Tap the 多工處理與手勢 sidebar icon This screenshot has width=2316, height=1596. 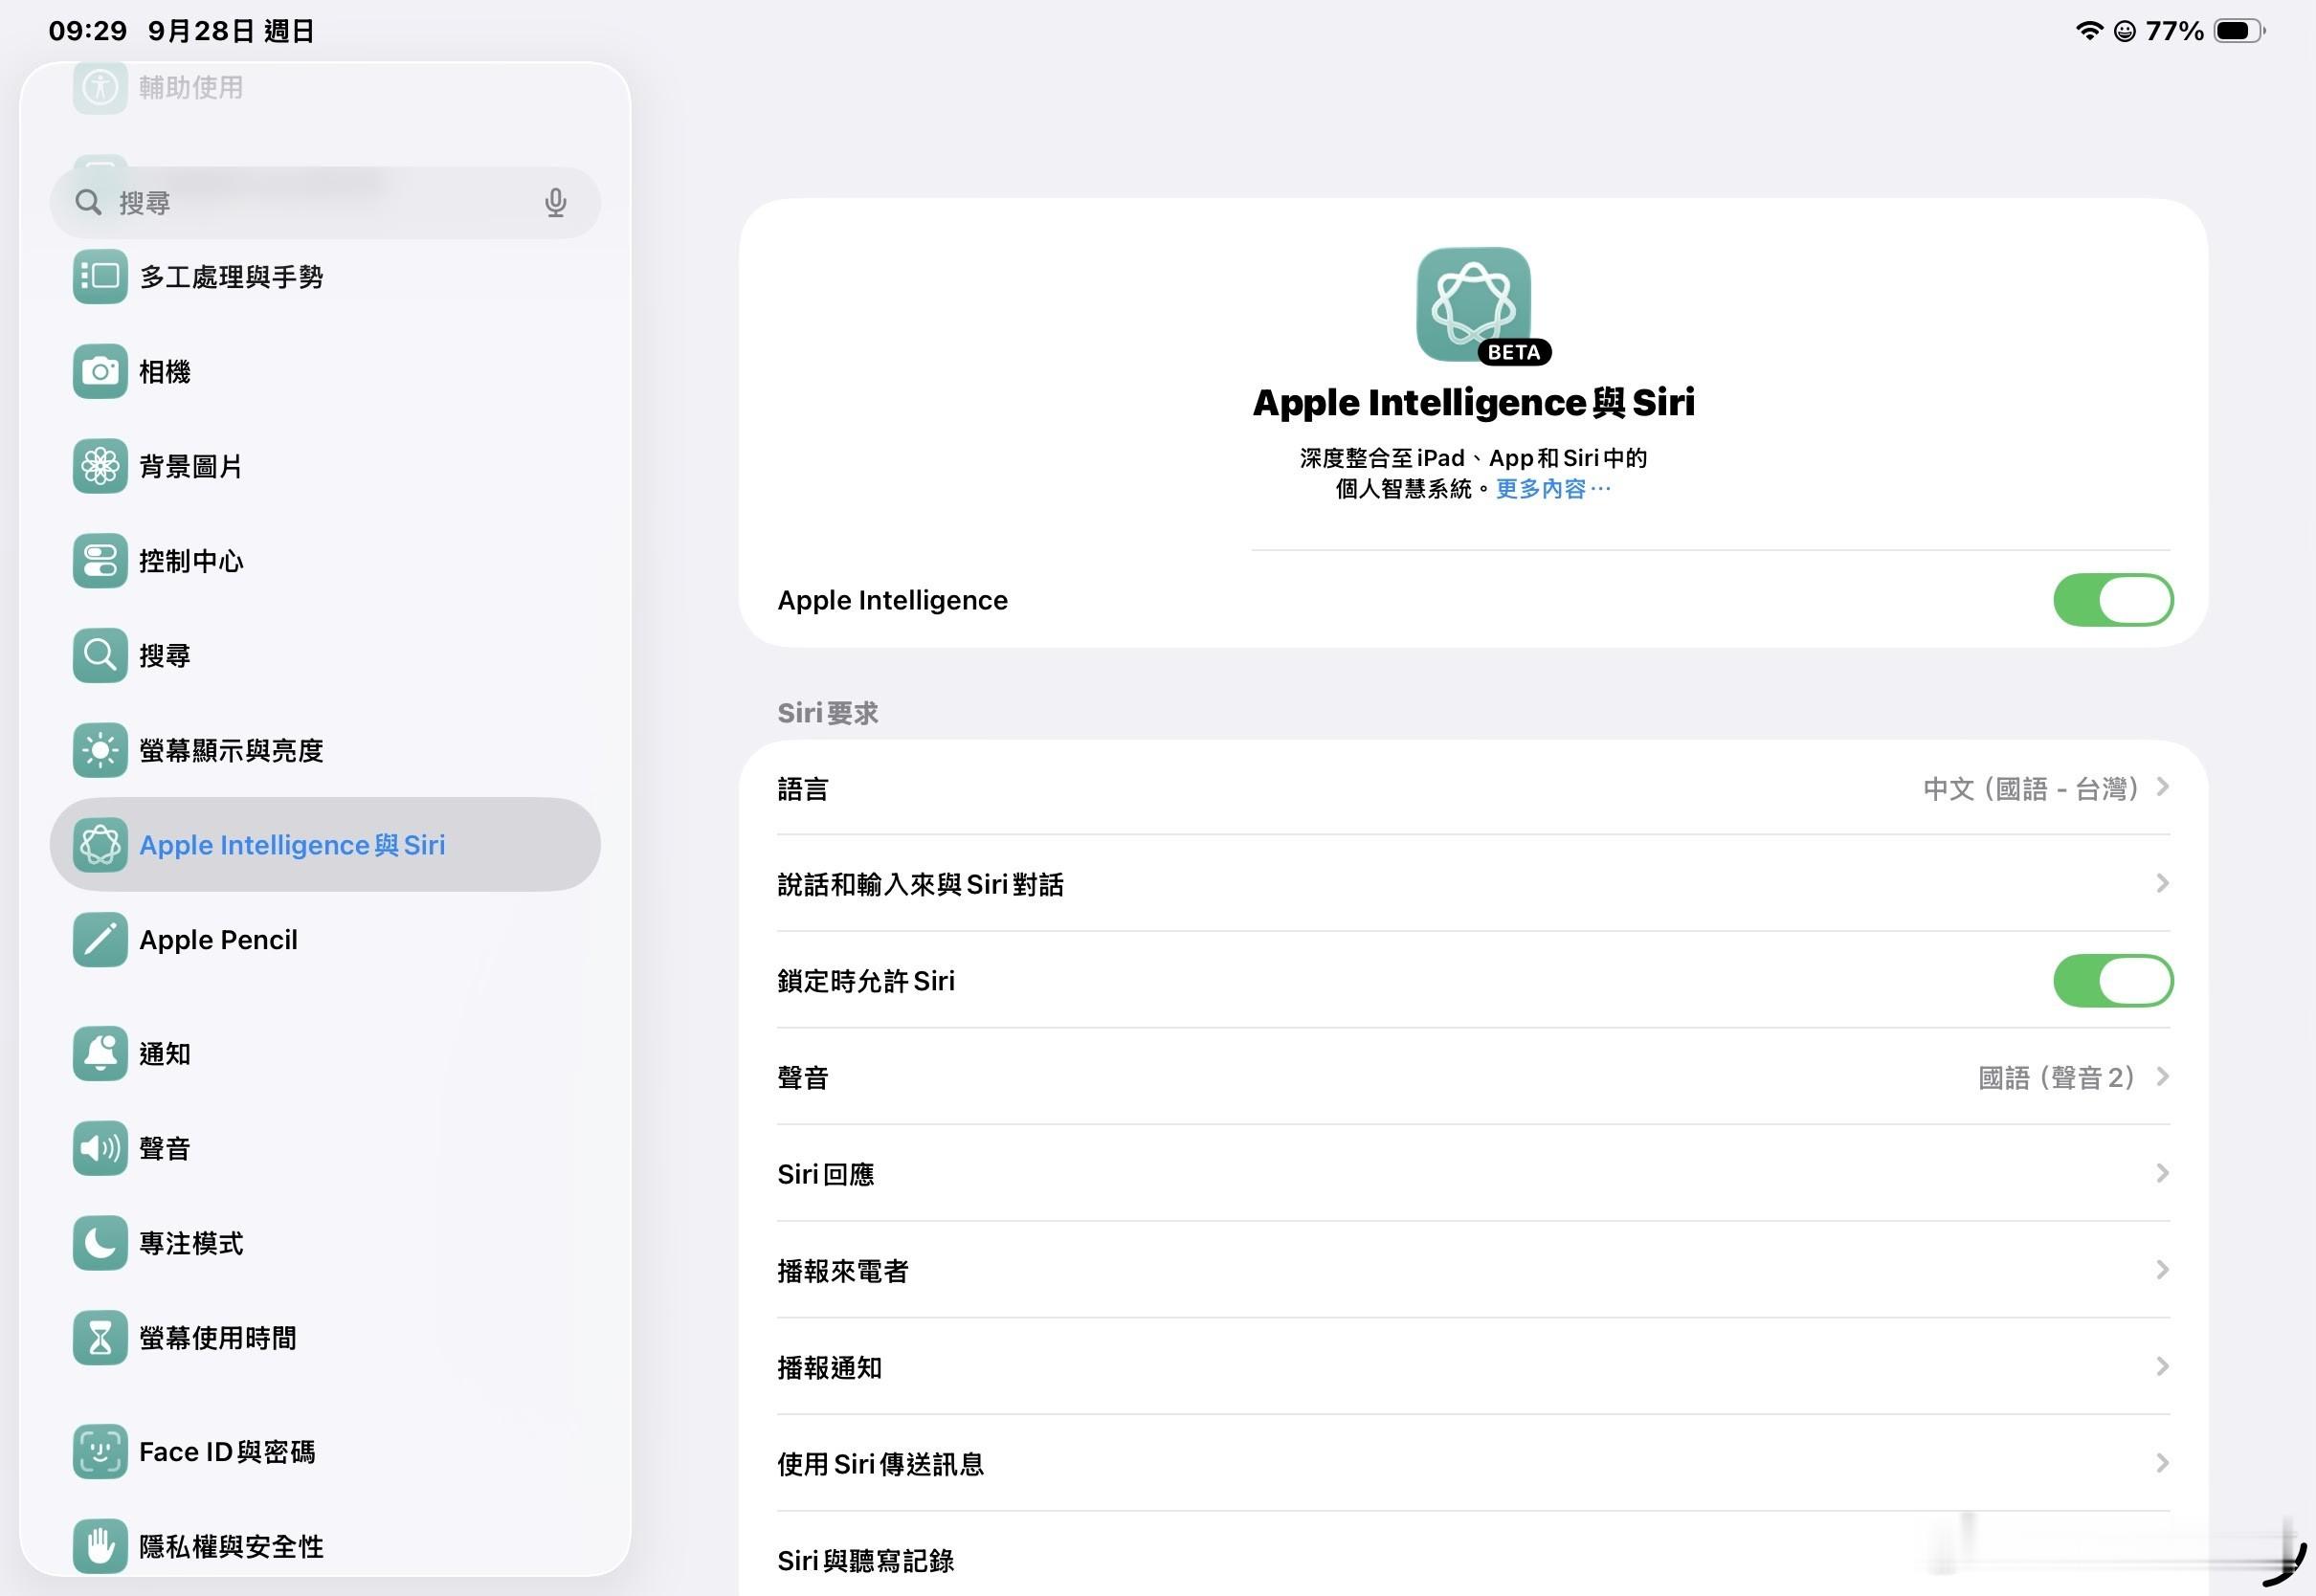pyautogui.click(x=100, y=276)
